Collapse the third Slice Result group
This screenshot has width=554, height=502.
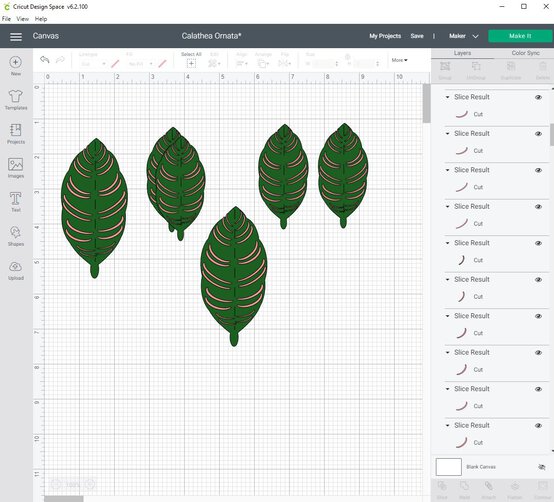[x=448, y=170]
